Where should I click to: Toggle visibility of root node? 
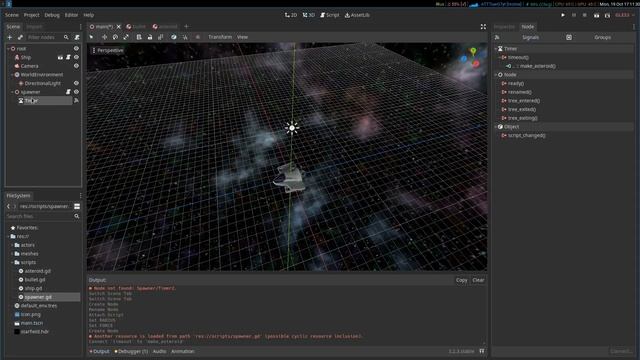point(76,49)
